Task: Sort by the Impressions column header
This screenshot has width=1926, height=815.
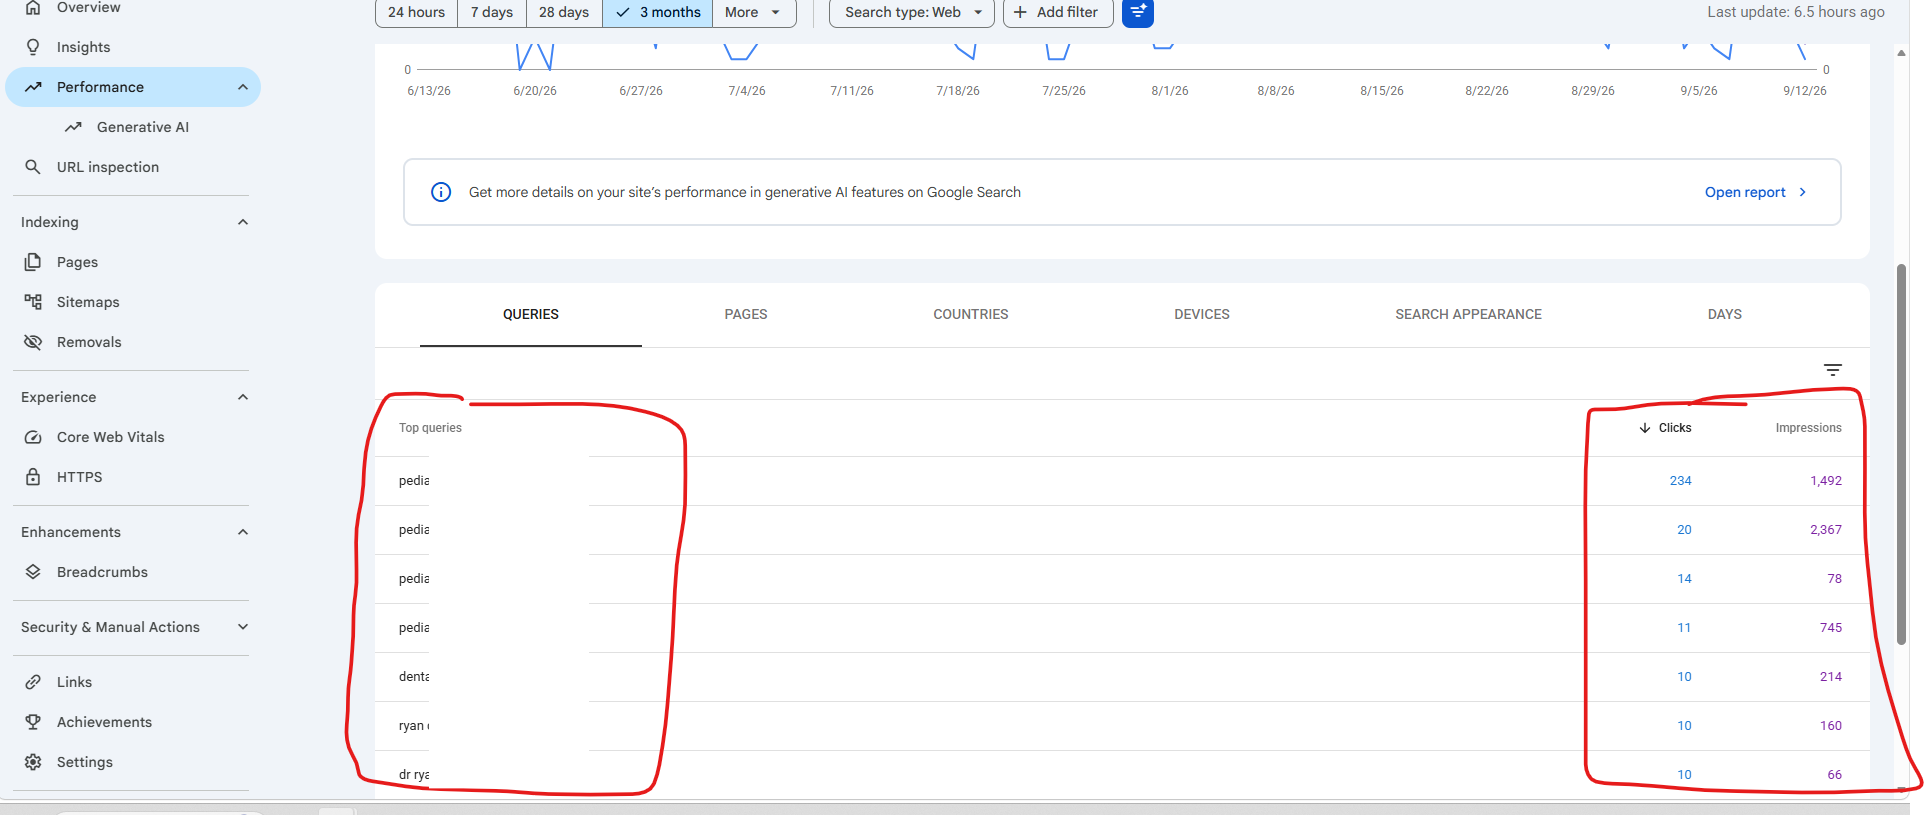Action: coord(1808,428)
